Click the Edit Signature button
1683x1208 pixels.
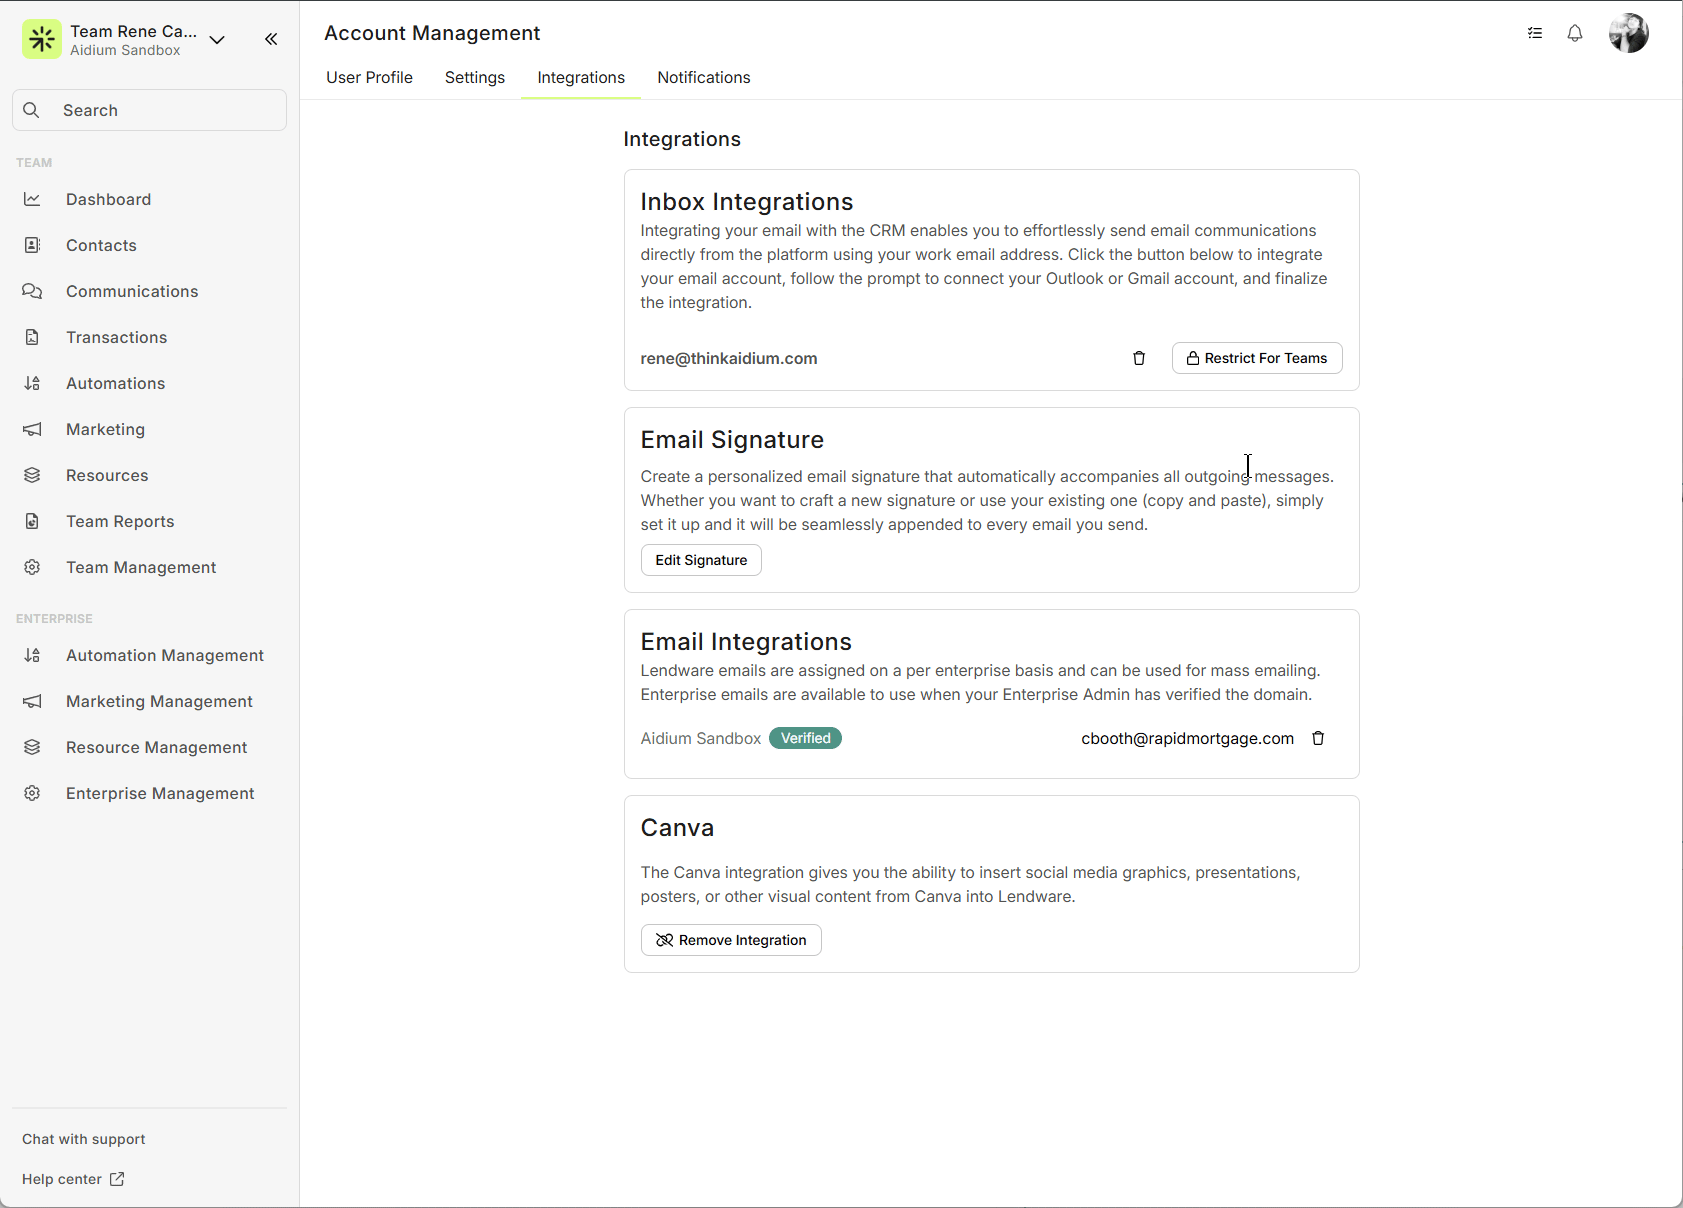pyautogui.click(x=701, y=560)
